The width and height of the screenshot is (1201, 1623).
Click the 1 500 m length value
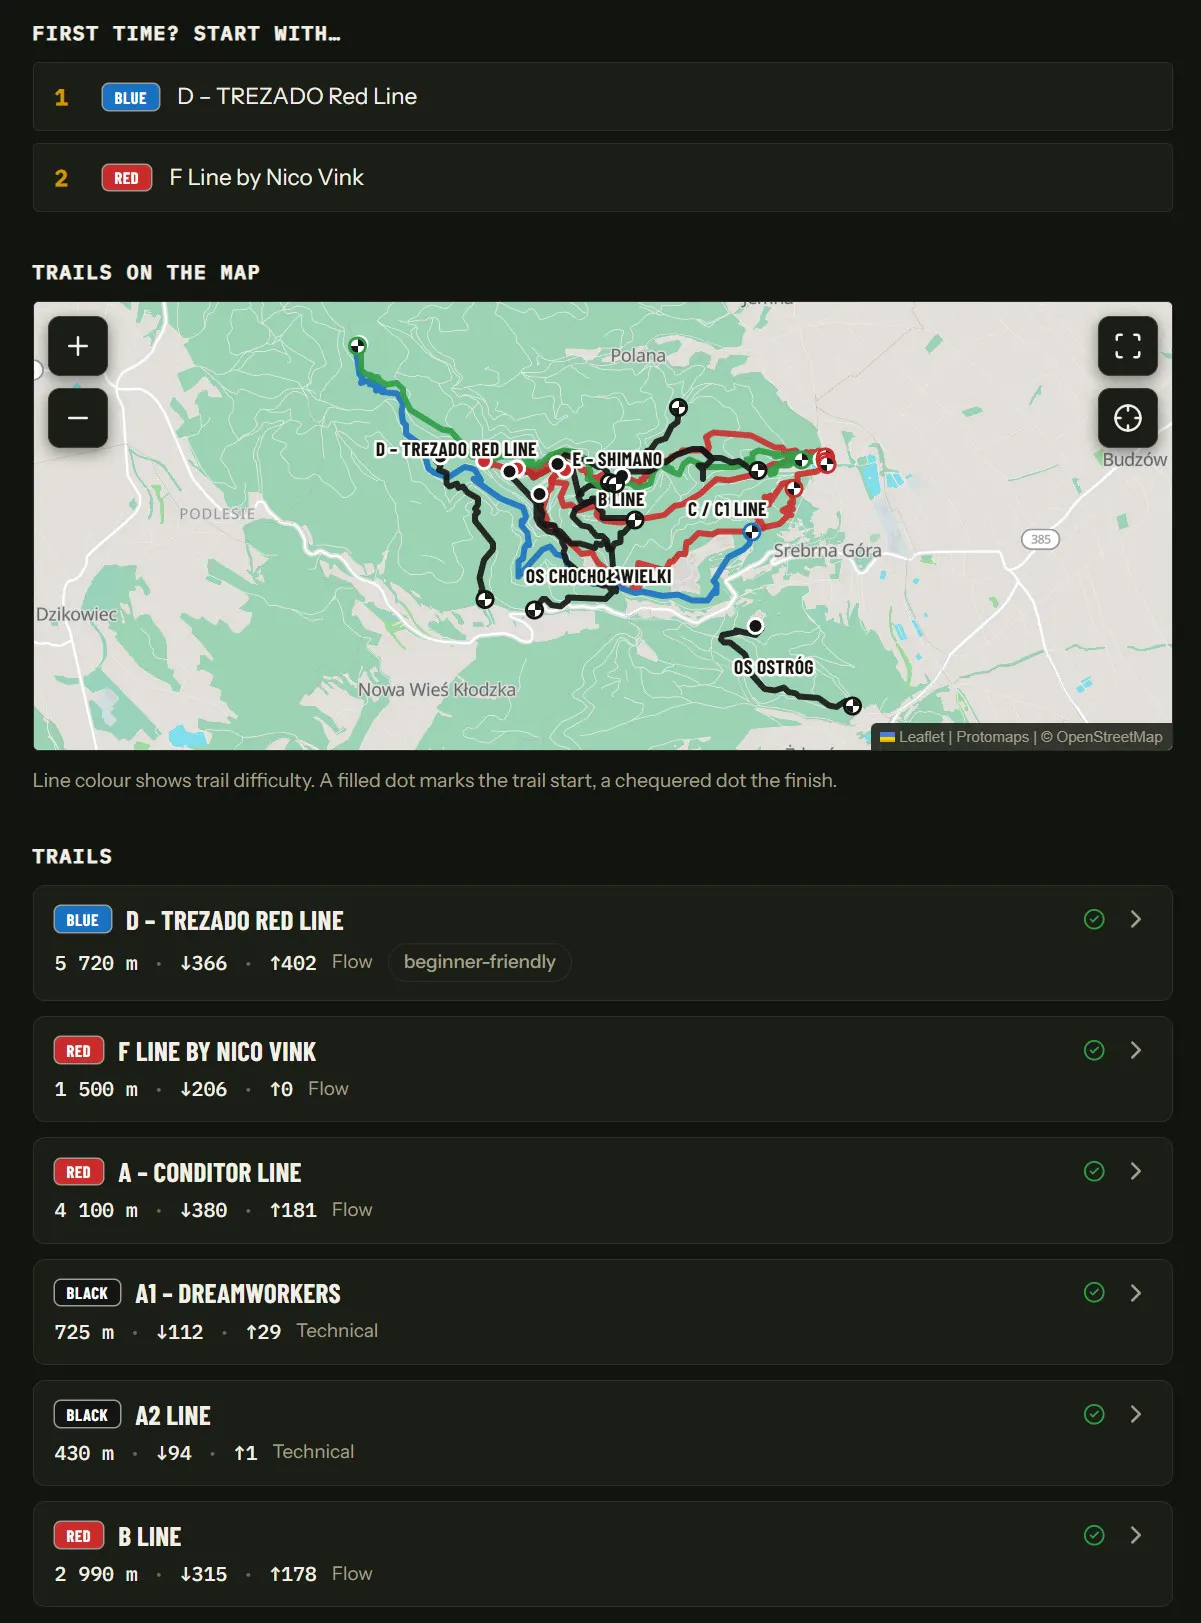coord(96,1089)
